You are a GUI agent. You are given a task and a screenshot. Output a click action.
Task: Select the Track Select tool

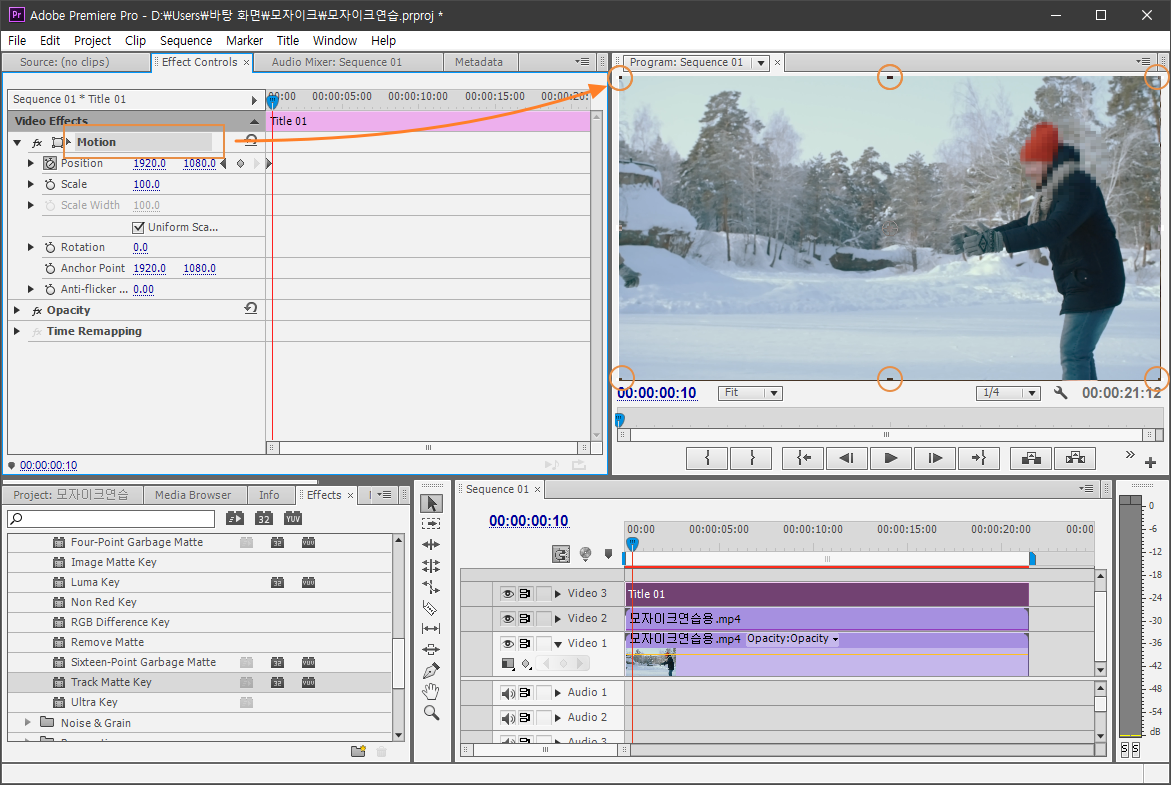[431, 524]
